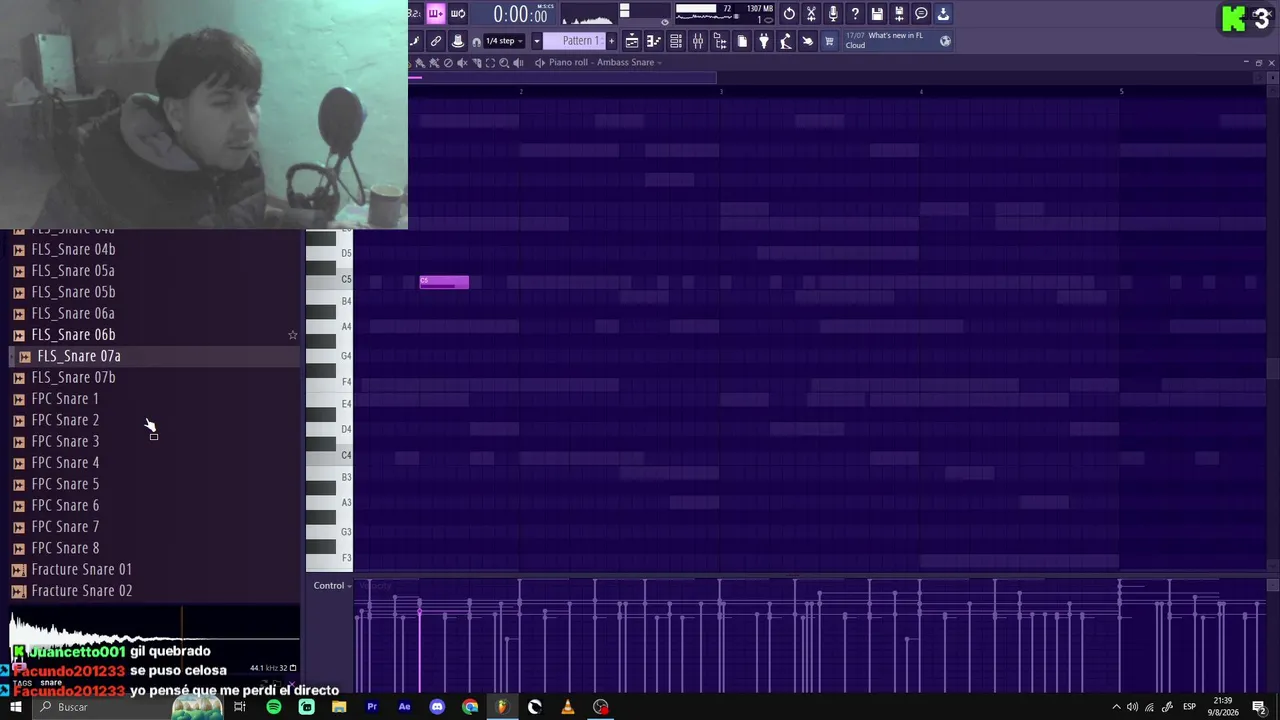Click the undo history icon in top toolbar

(789, 14)
